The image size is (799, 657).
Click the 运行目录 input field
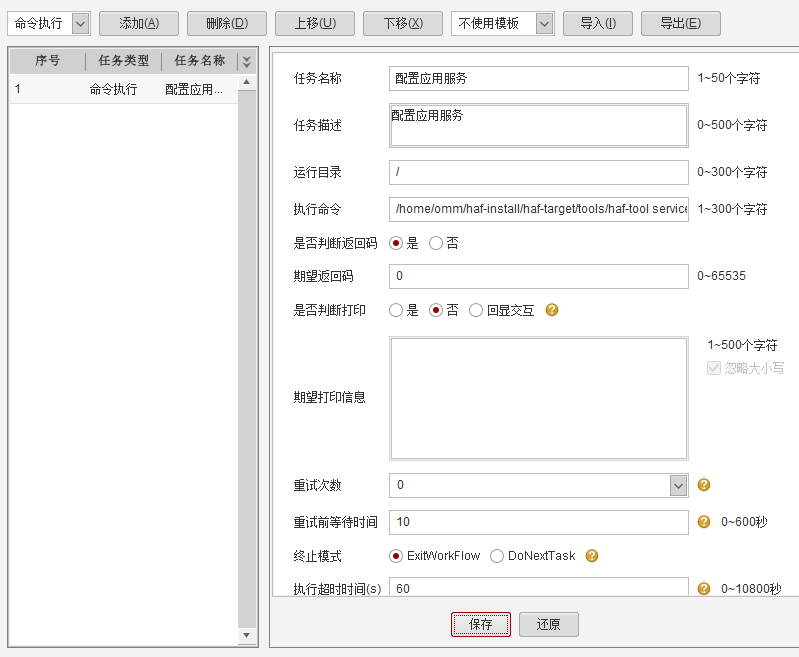[539, 172]
